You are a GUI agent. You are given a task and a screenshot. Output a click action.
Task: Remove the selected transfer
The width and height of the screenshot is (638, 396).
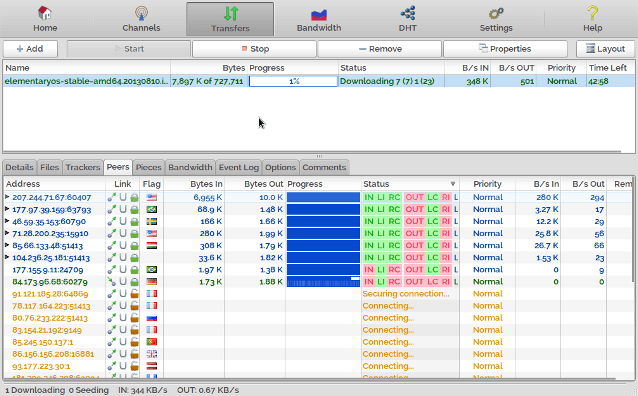(380, 49)
